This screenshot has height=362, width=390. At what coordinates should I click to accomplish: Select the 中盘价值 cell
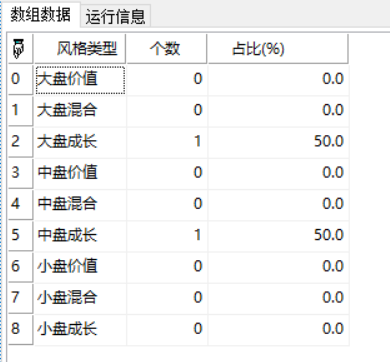click(x=80, y=173)
